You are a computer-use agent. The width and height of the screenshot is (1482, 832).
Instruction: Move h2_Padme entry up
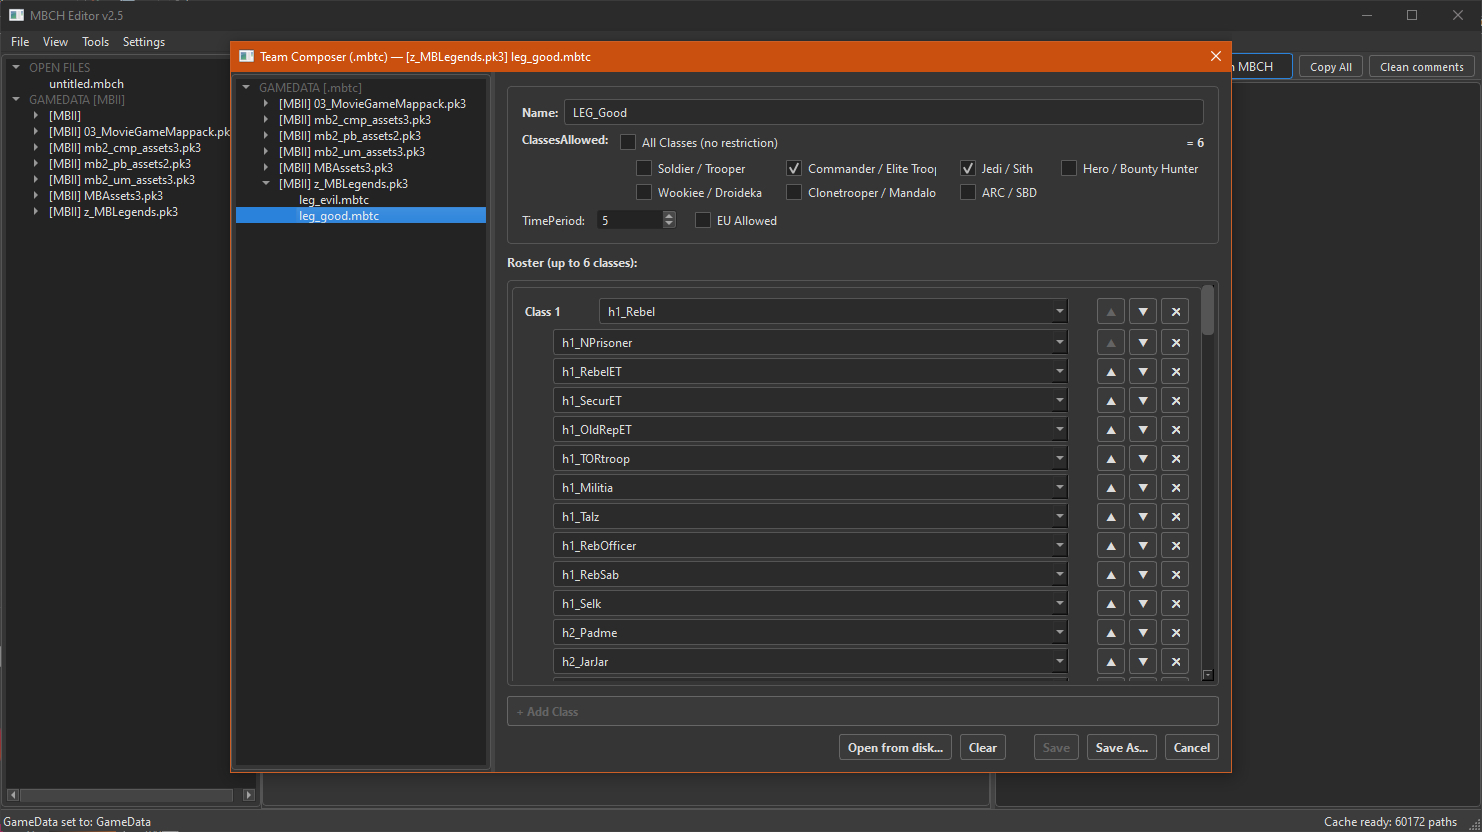[1110, 632]
